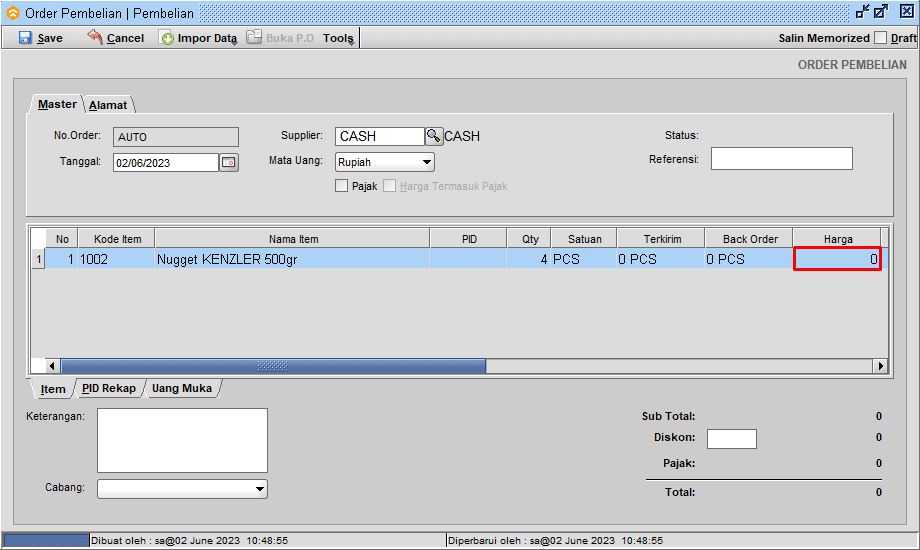Click the Cancel button label
920x550 pixels.
(125, 38)
